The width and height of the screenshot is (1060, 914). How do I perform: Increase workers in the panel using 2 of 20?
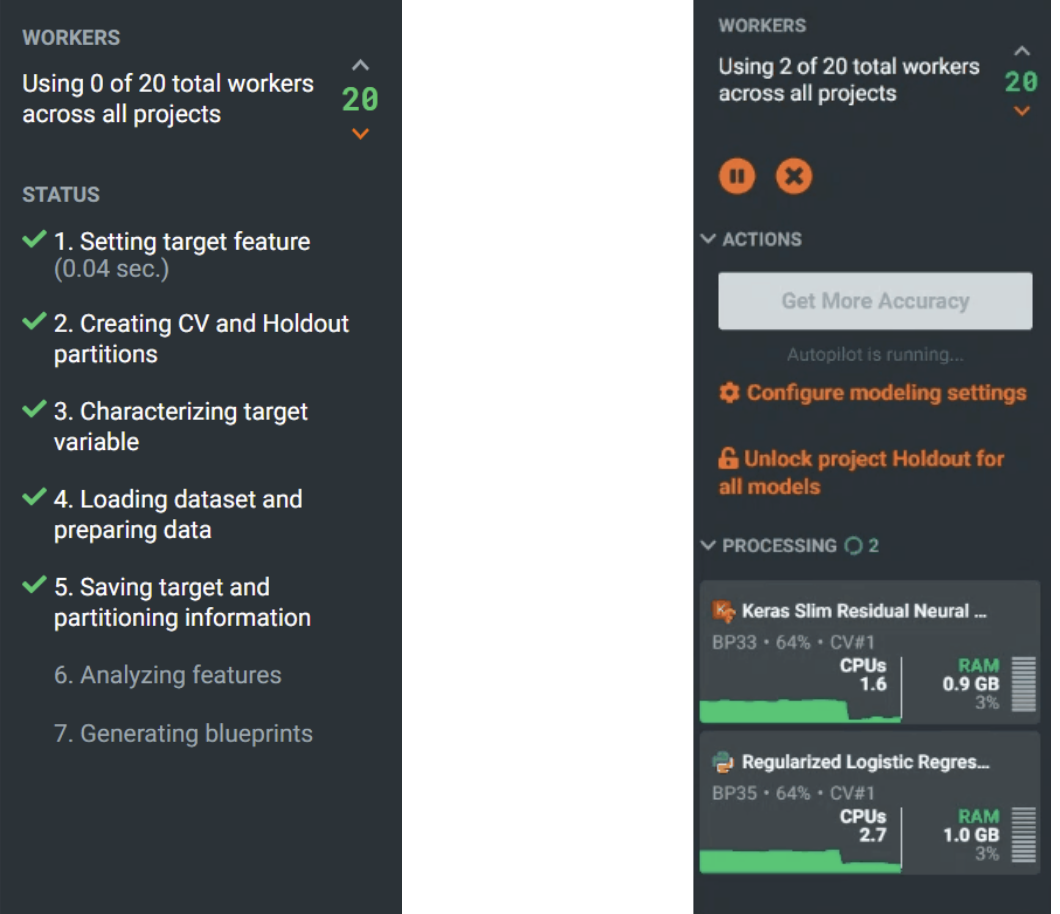(x=1021, y=51)
